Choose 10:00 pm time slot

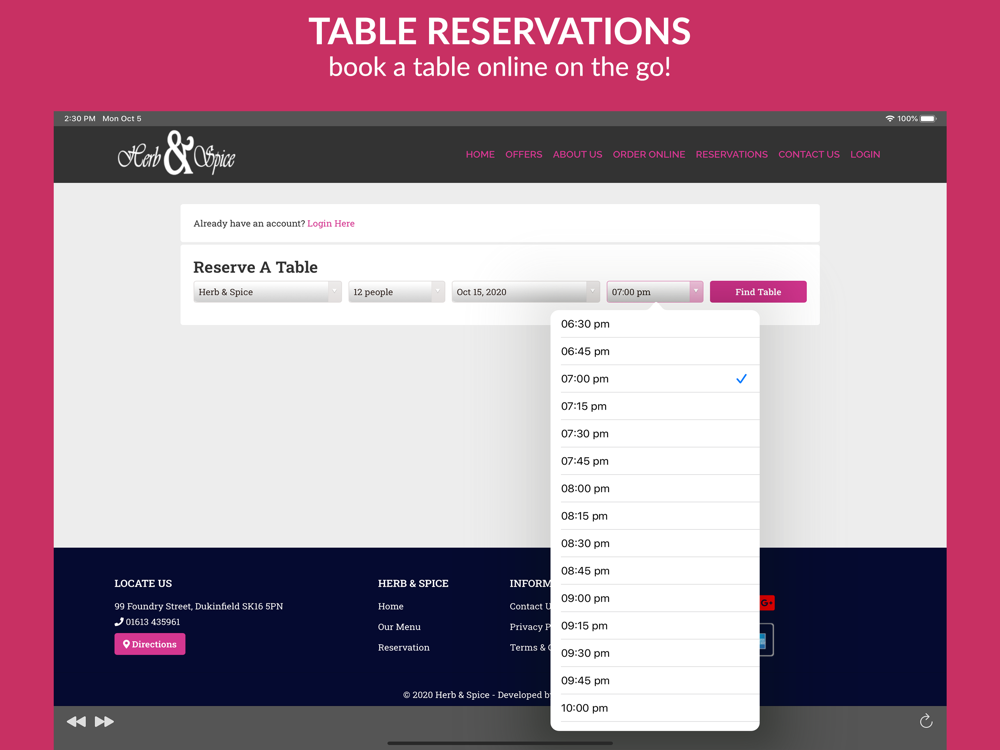(655, 708)
